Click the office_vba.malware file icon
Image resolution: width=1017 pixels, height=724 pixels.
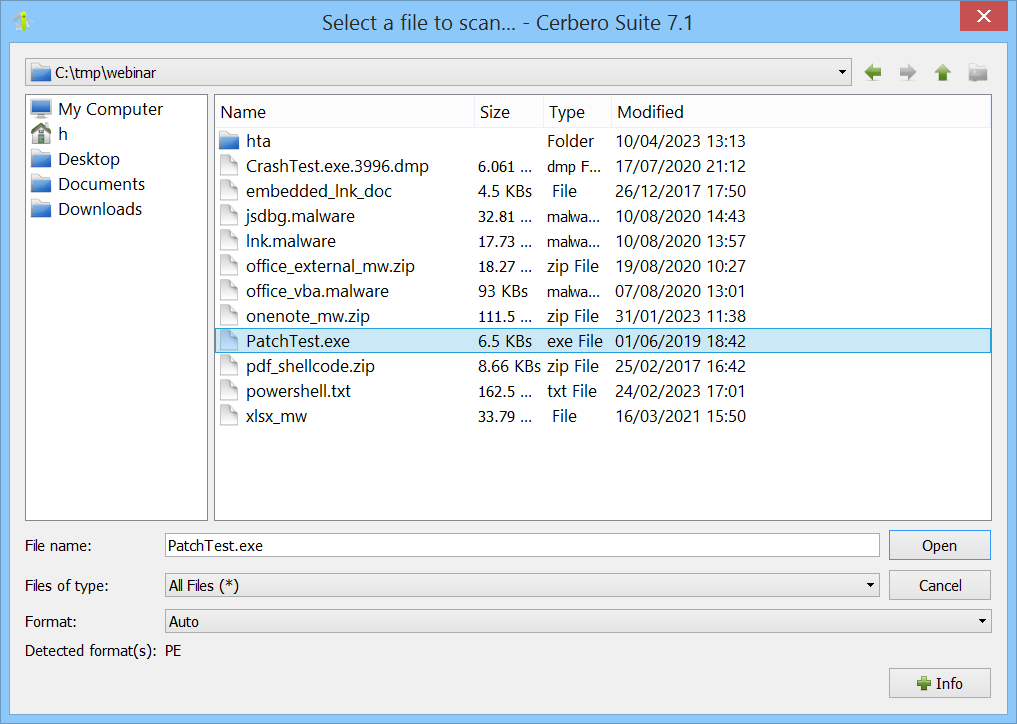coord(229,291)
